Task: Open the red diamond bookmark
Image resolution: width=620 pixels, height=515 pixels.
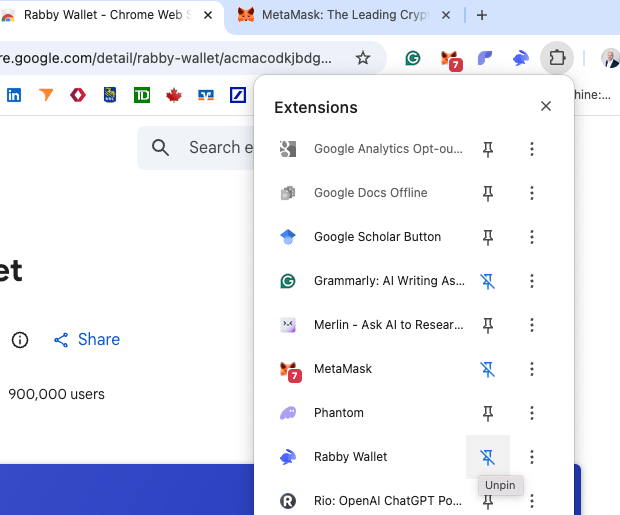Action: (78, 95)
